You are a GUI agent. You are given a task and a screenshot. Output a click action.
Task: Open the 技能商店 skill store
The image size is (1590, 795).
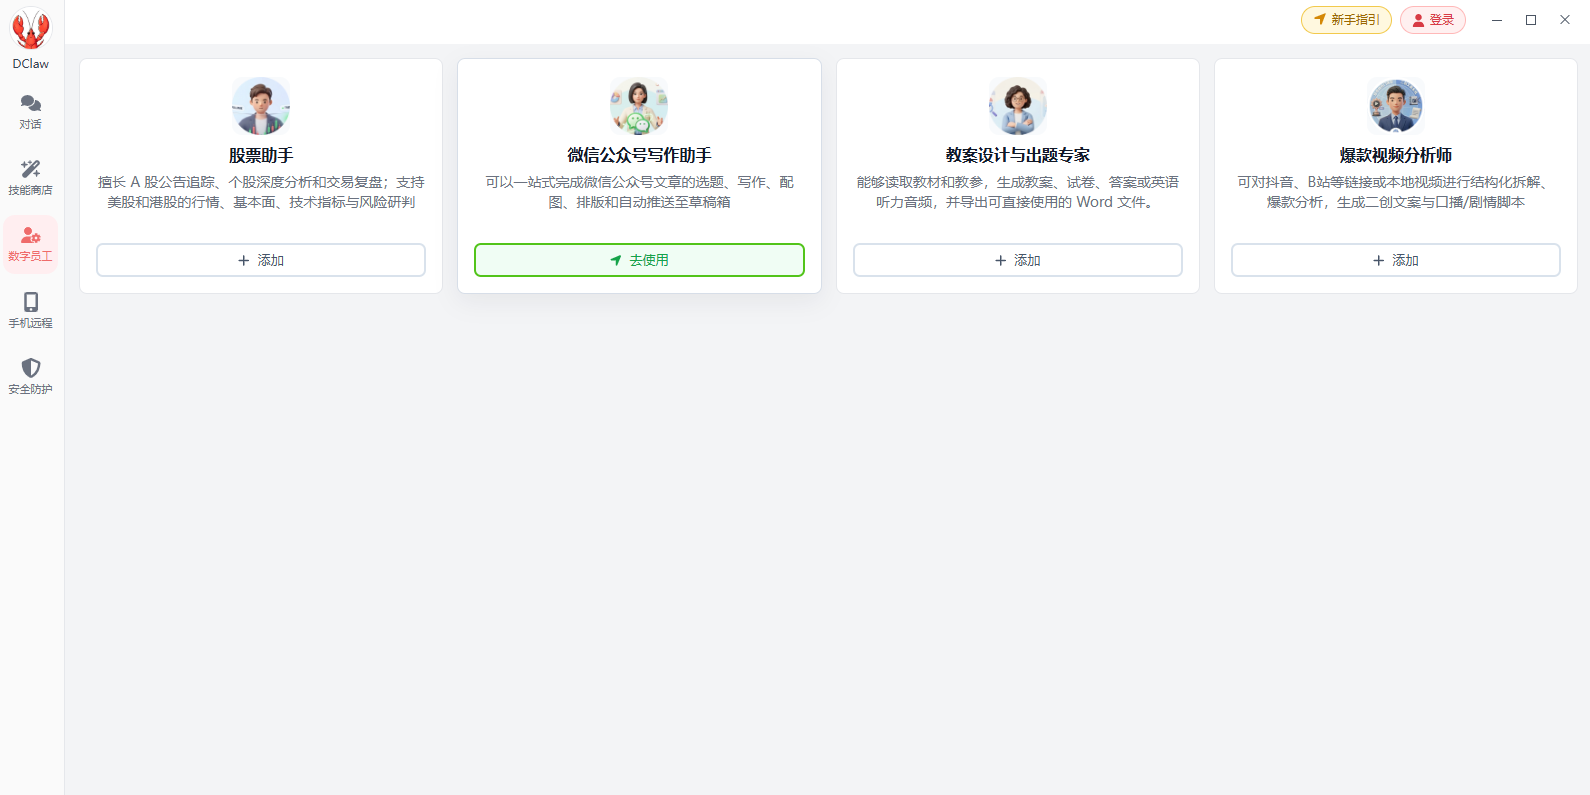pos(31,177)
